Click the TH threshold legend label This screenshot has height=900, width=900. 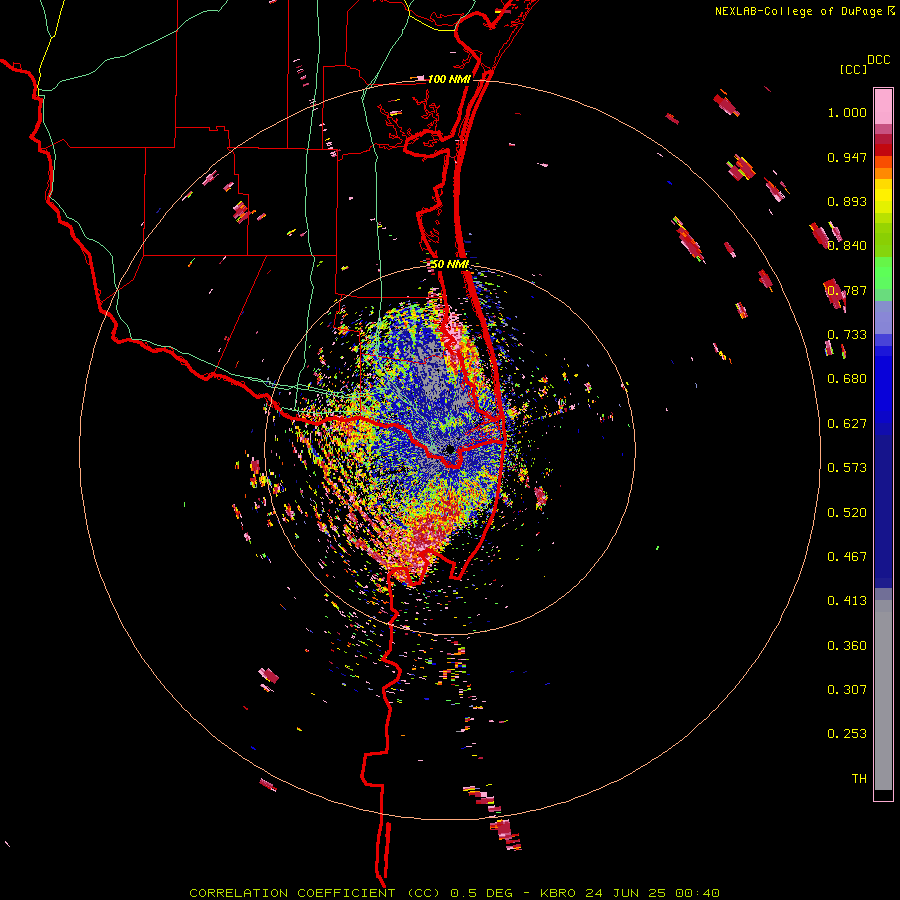click(859, 779)
